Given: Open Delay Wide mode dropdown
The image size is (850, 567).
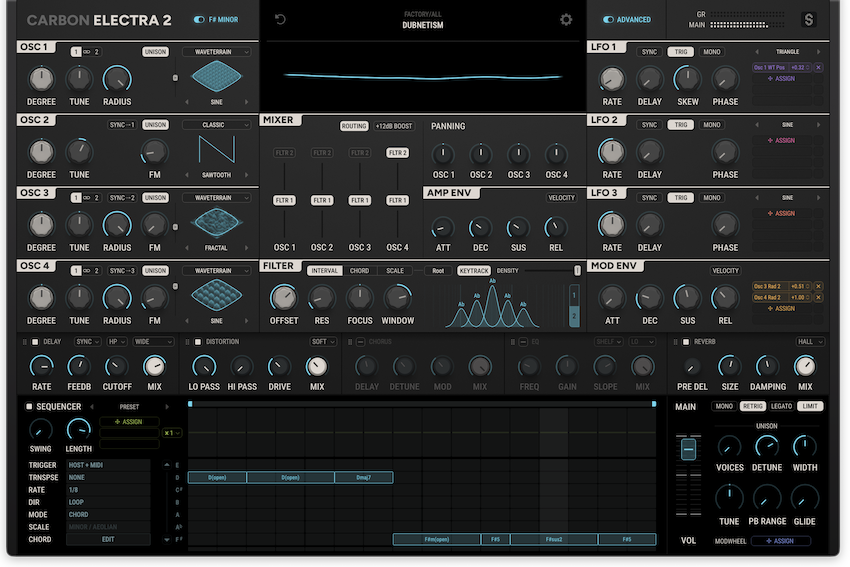Looking at the screenshot, I should point(153,342).
